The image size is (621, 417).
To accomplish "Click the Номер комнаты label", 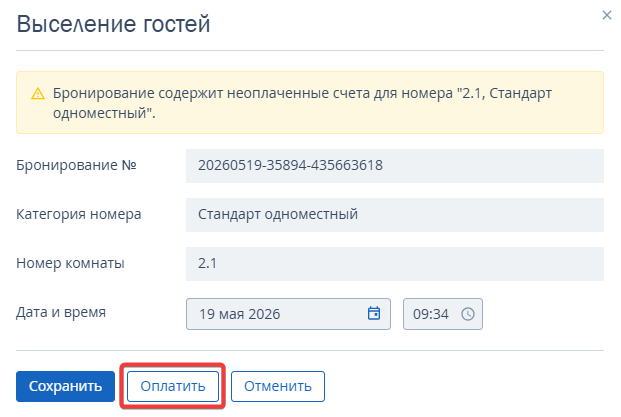I will (x=70, y=263).
